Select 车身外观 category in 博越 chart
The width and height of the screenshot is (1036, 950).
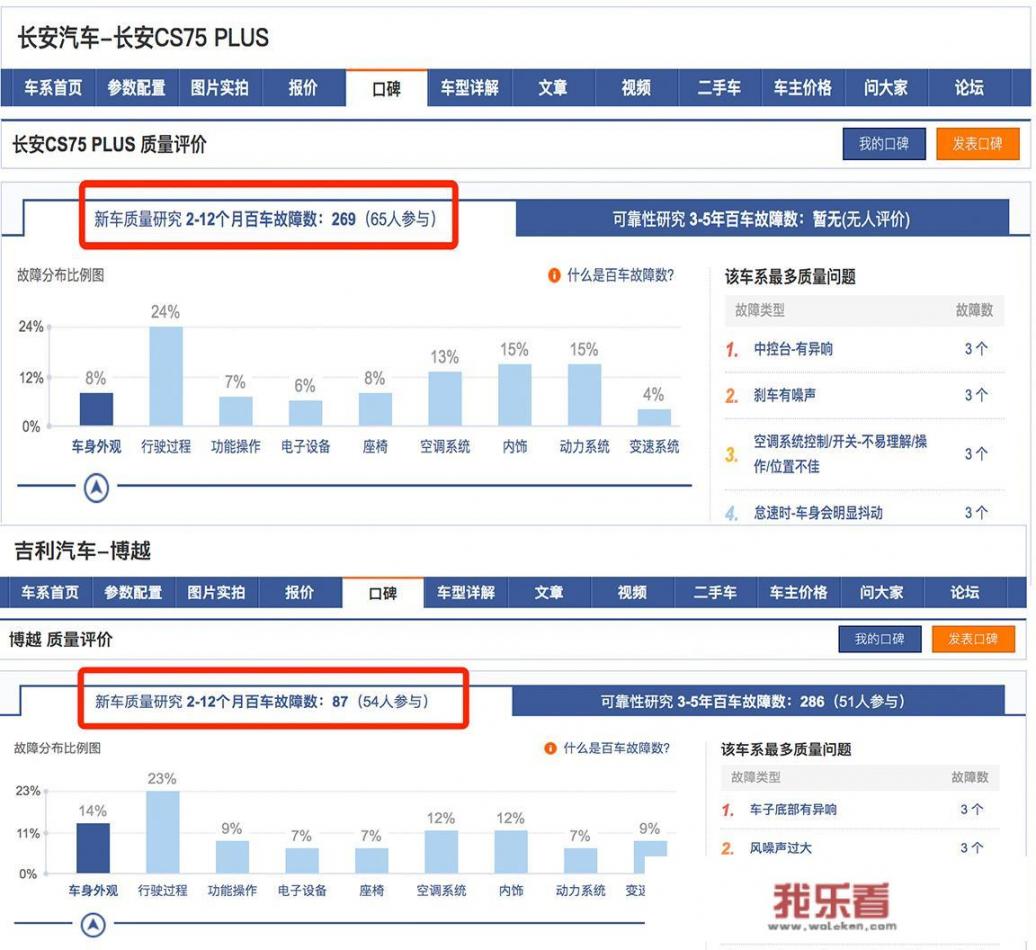click(x=93, y=891)
